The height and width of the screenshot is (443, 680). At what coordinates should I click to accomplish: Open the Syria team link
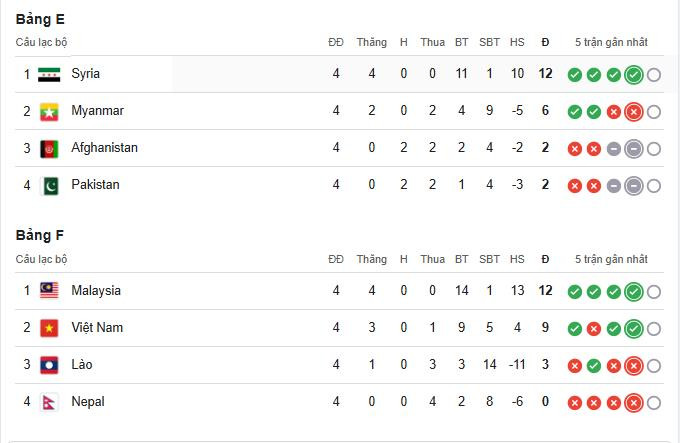85,74
